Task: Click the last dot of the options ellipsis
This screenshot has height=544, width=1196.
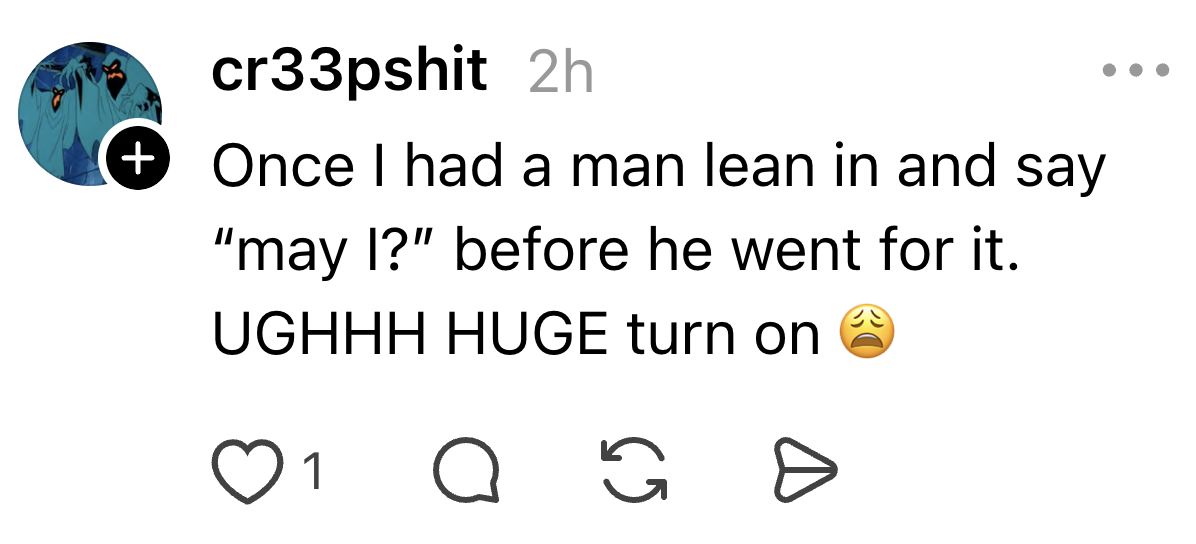Action: (1161, 71)
